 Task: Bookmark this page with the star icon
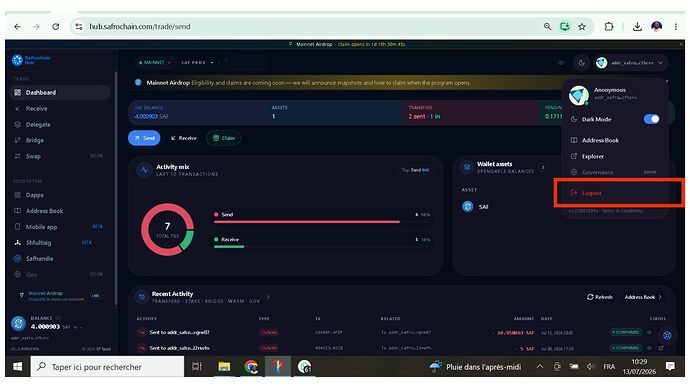pyautogui.click(x=582, y=26)
